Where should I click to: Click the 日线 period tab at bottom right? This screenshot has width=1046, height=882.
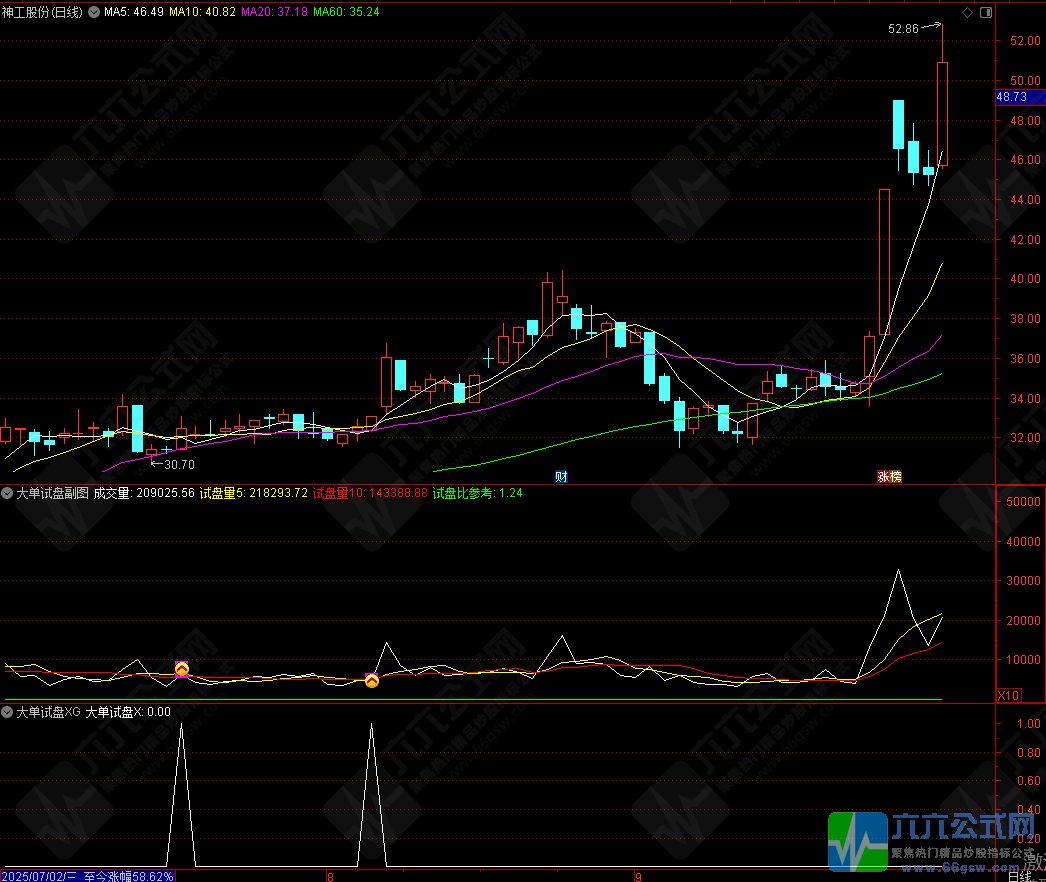coord(1020,875)
